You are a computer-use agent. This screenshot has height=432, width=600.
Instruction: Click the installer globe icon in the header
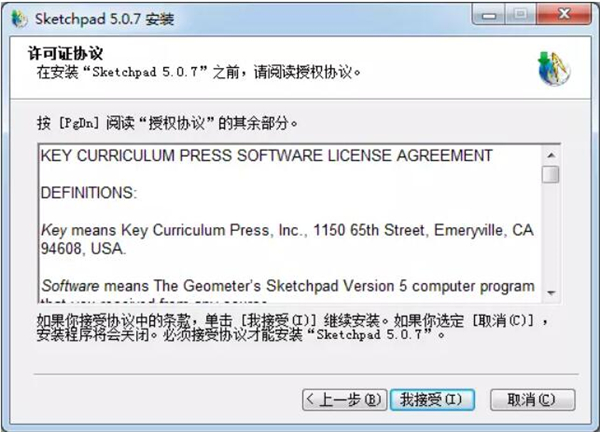click(554, 69)
